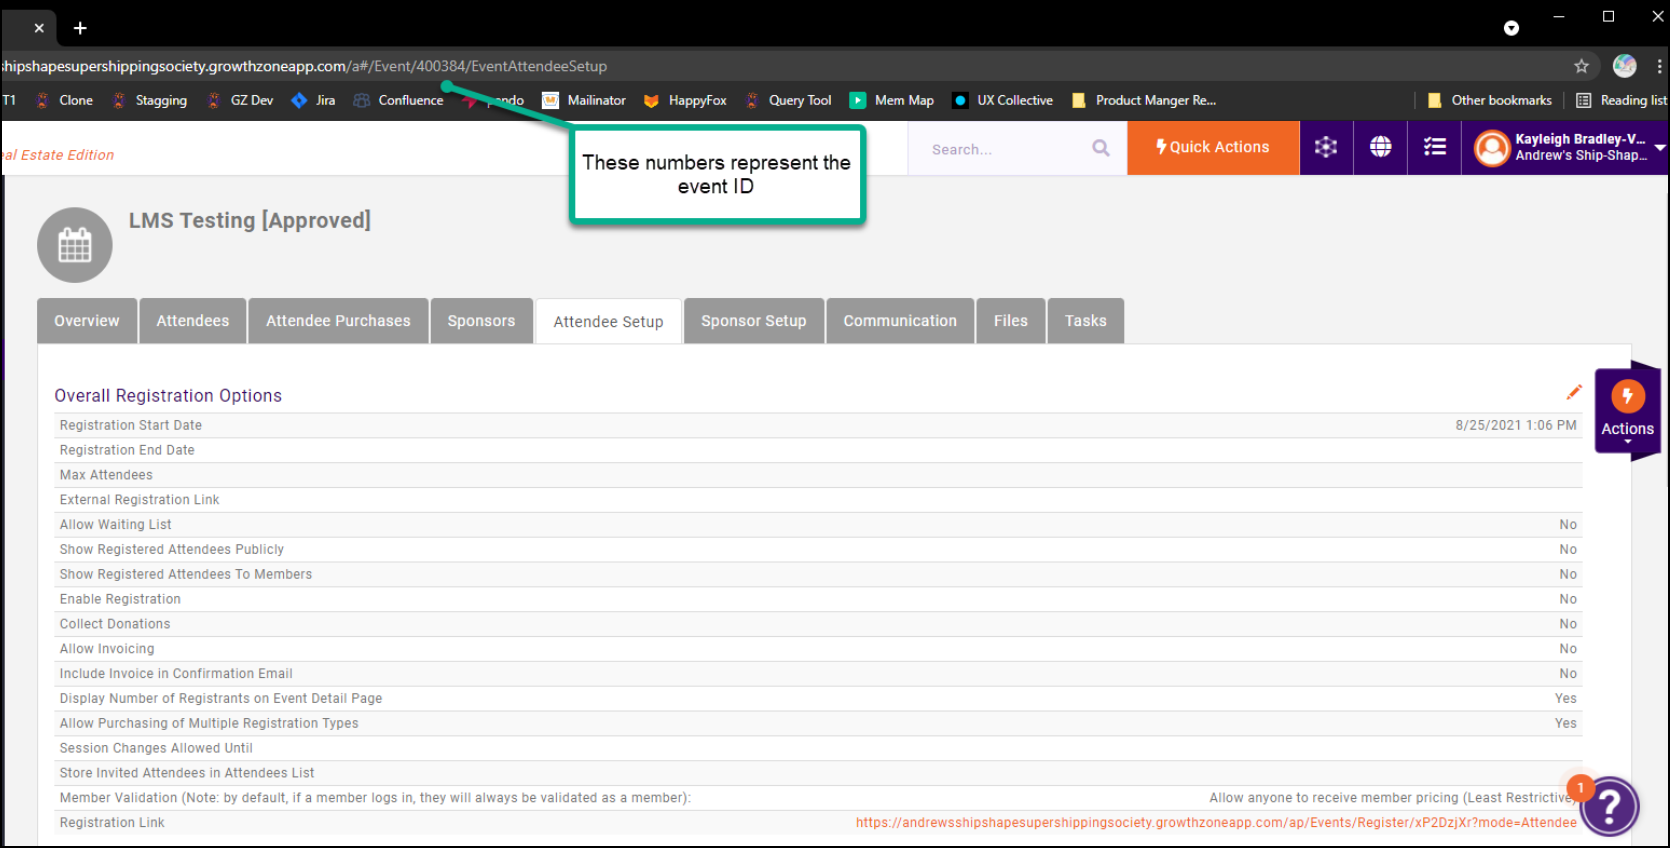Switch to the Attendees tab
The width and height of the screenshot is (1670, 848).
(x=193, y=321)
